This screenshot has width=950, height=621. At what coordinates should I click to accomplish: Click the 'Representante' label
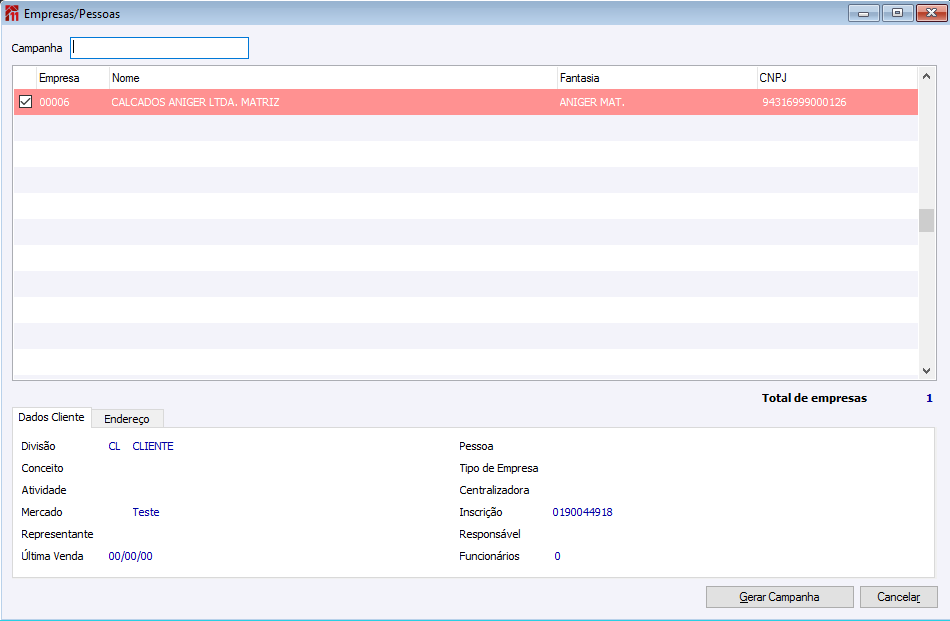click(x=58, y=534)
